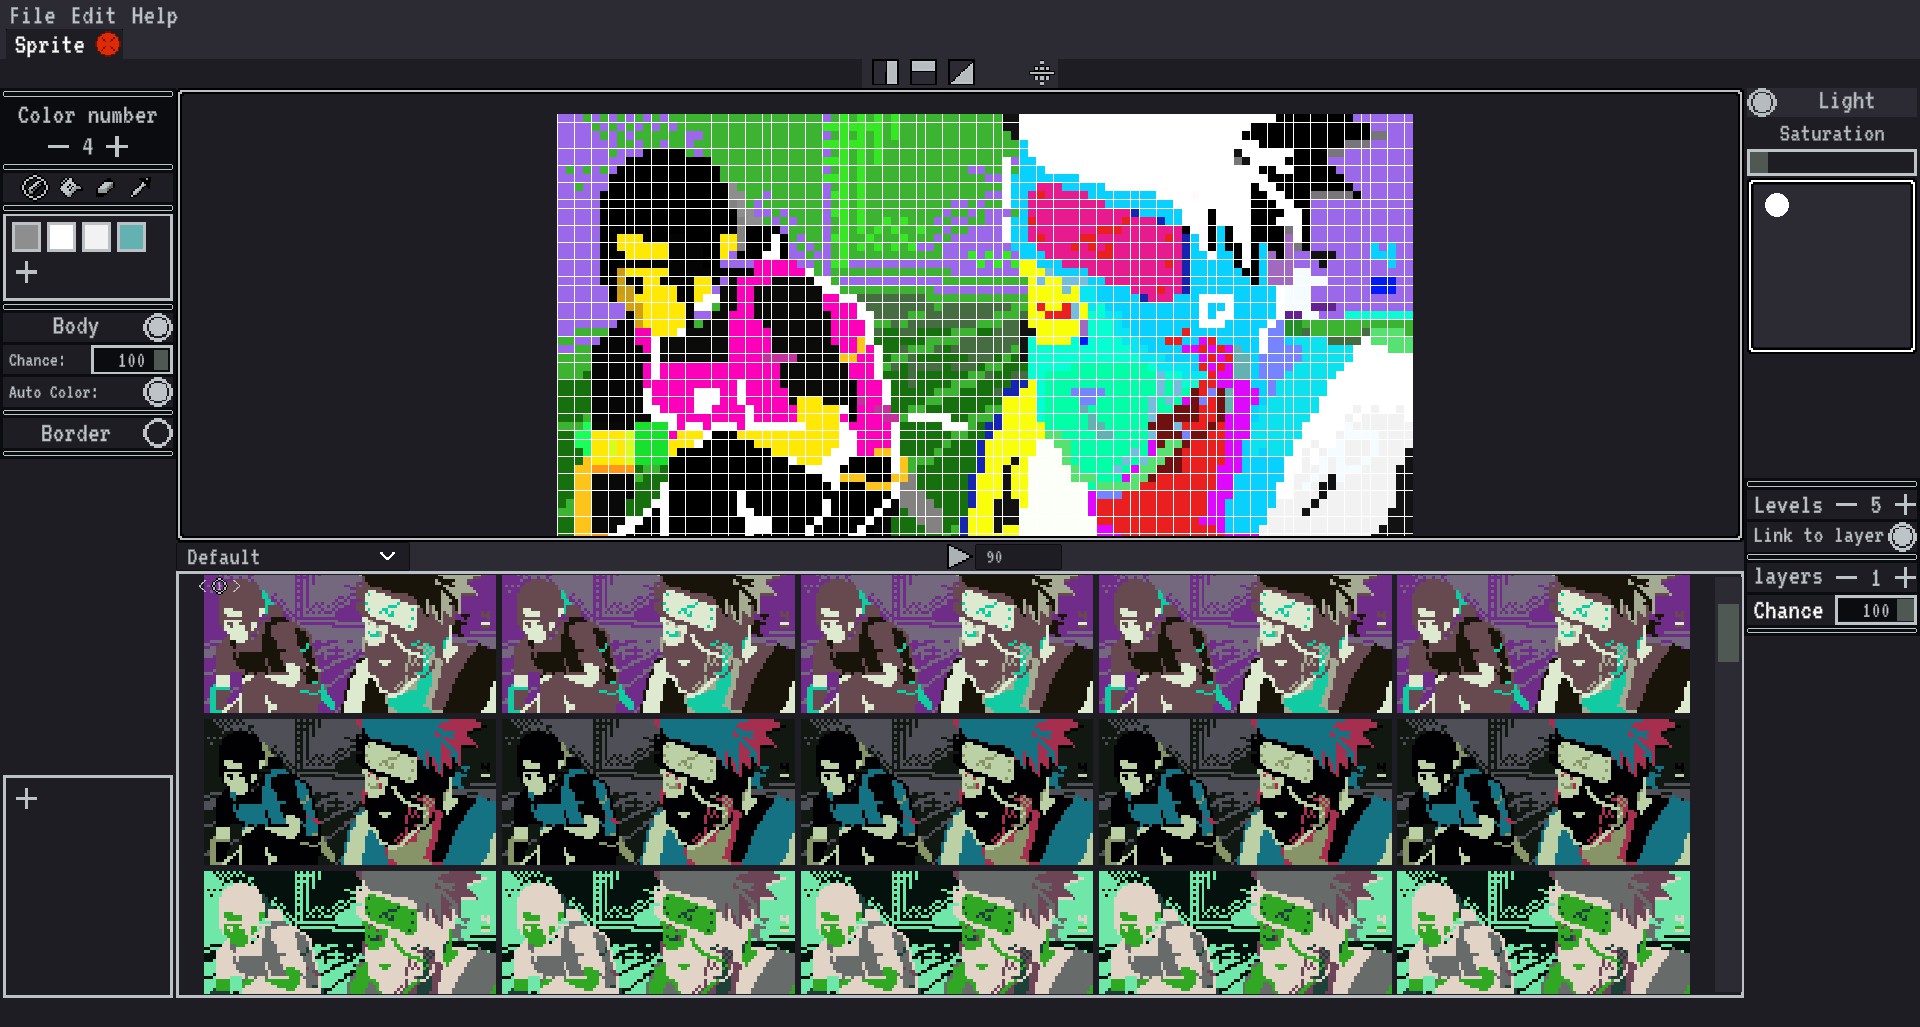The image size is (1920, 1027).
Task: Select the teal palette color swatch
Action: [131, 237]
